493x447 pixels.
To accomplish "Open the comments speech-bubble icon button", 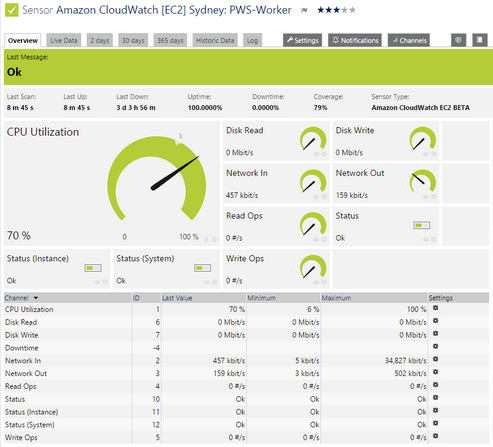I will (458, 40).
